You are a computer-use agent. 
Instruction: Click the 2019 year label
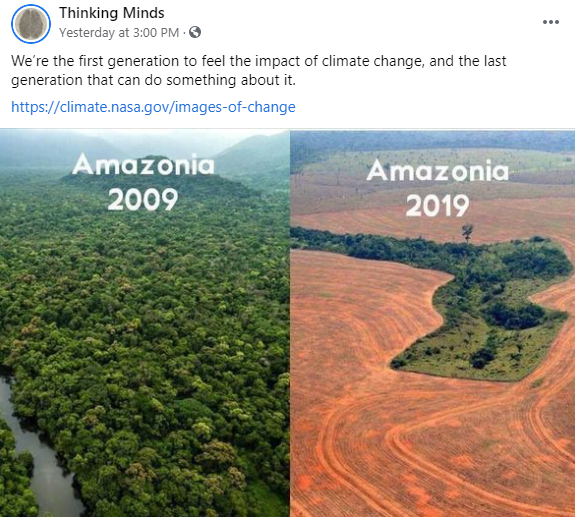(x=437, y=205)
